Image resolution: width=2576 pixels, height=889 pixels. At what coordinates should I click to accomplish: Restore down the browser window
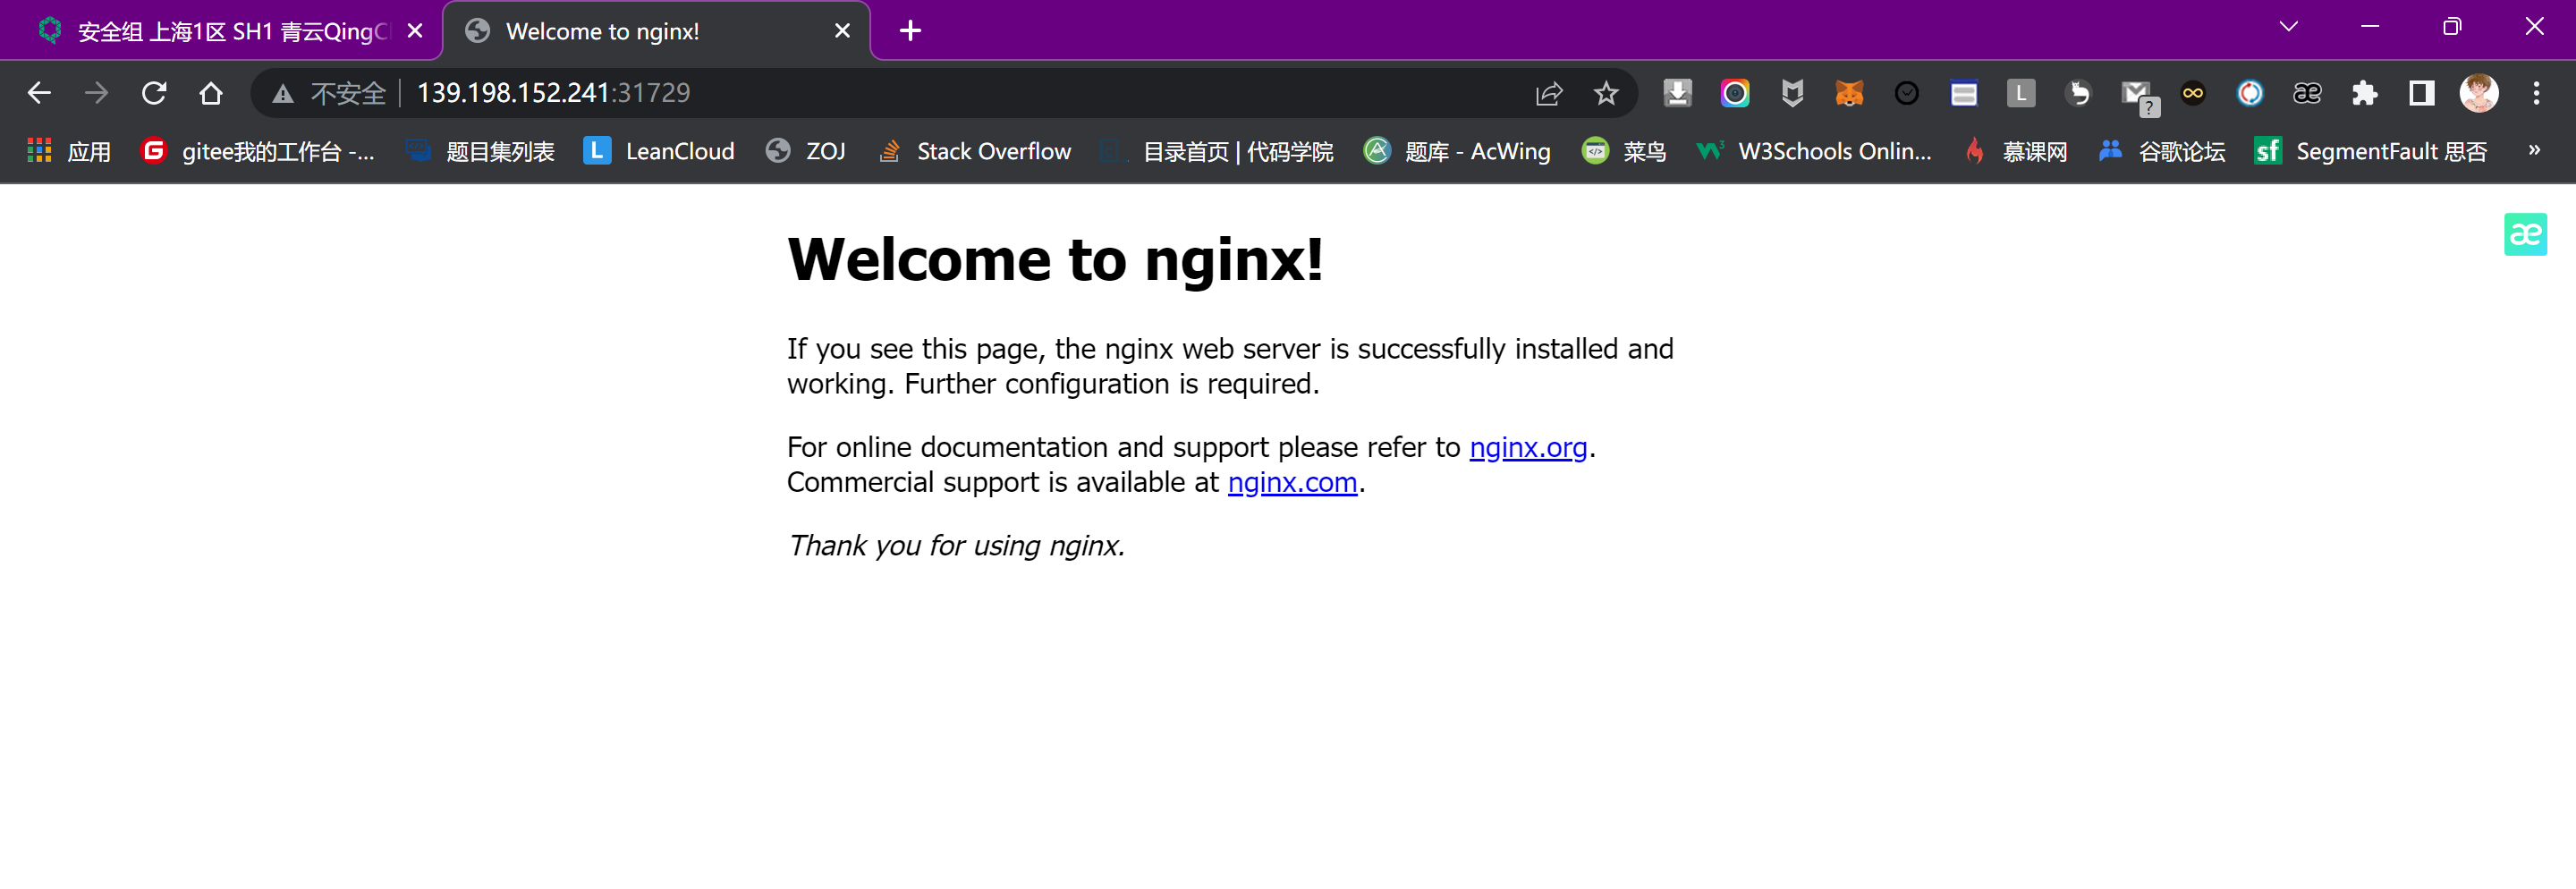pos(2451,27)
